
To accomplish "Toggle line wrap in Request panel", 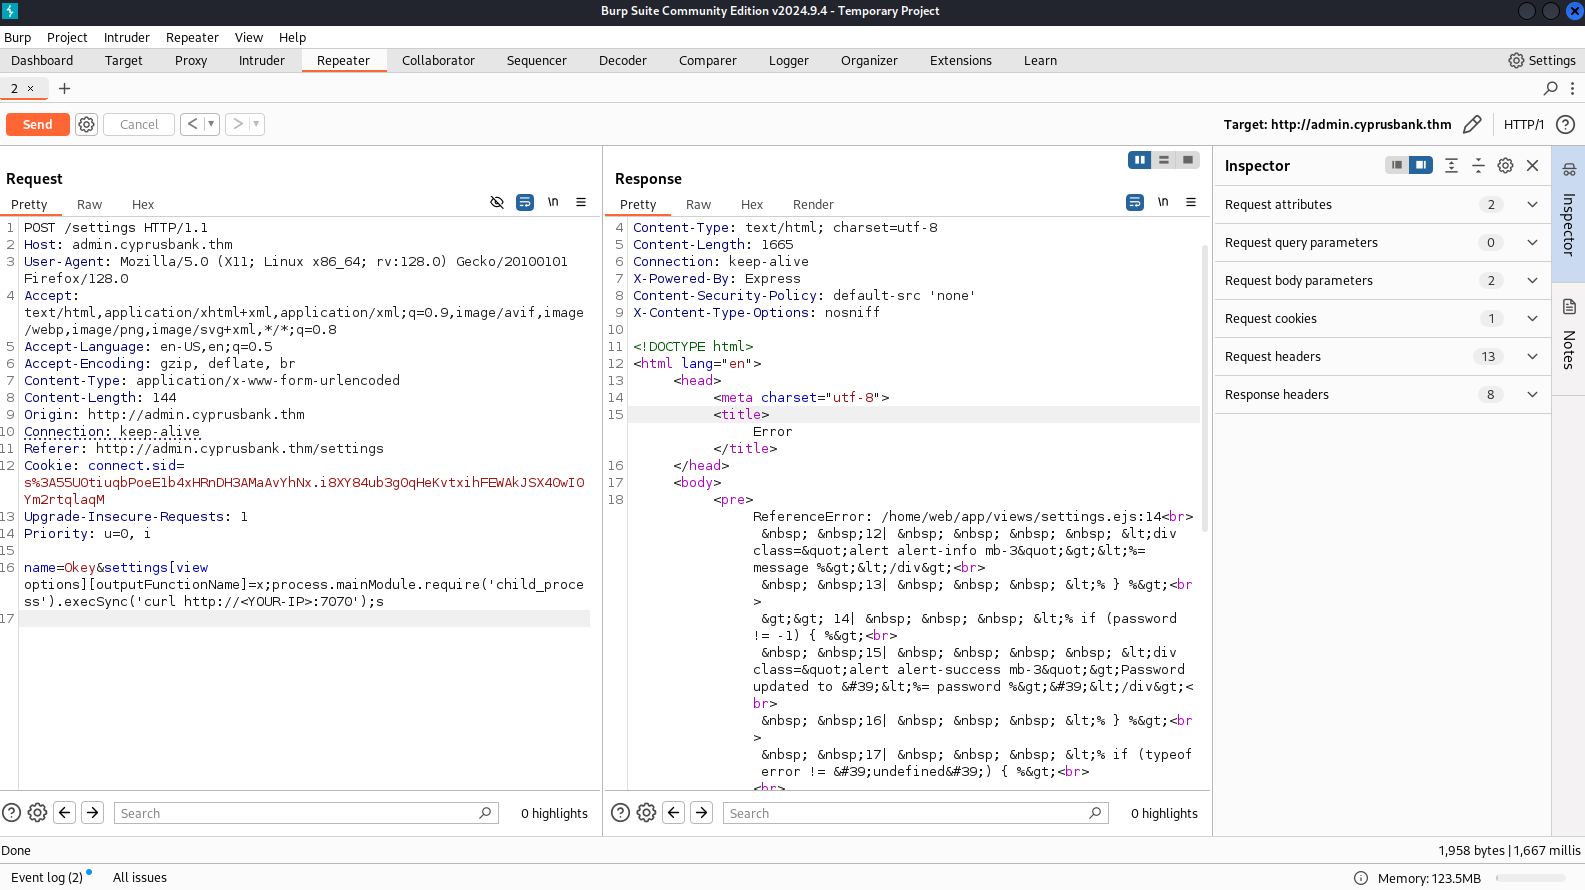I will tap(525, 202).
